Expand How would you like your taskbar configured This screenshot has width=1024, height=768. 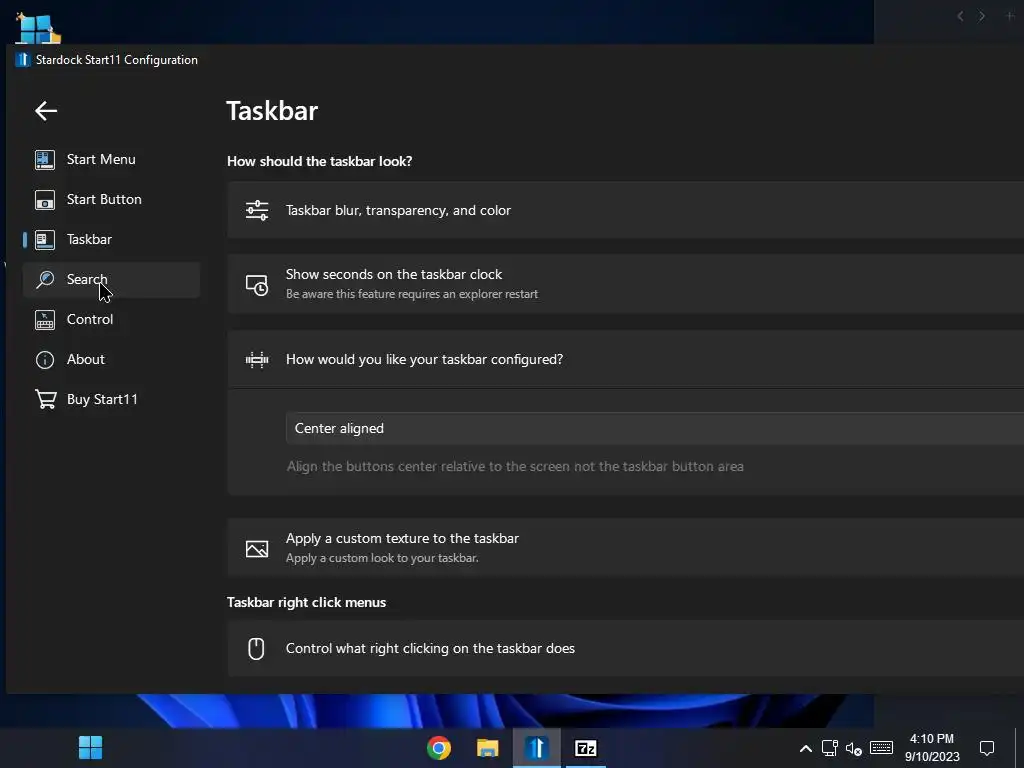[x=626, y=359]
